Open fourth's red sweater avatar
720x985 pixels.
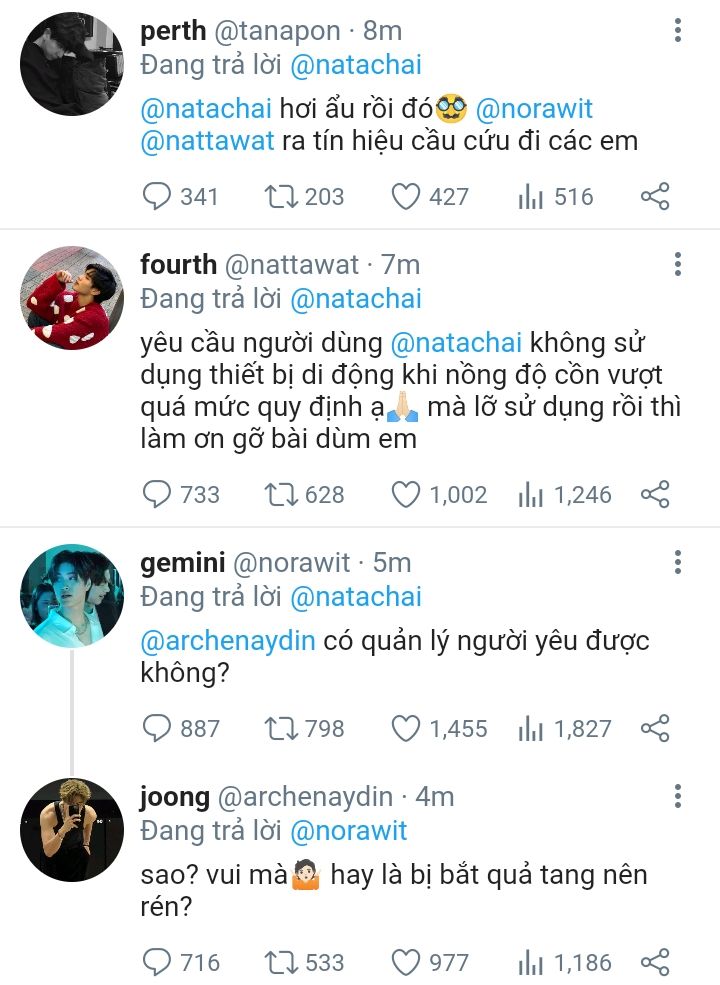[x=72, y=298]
